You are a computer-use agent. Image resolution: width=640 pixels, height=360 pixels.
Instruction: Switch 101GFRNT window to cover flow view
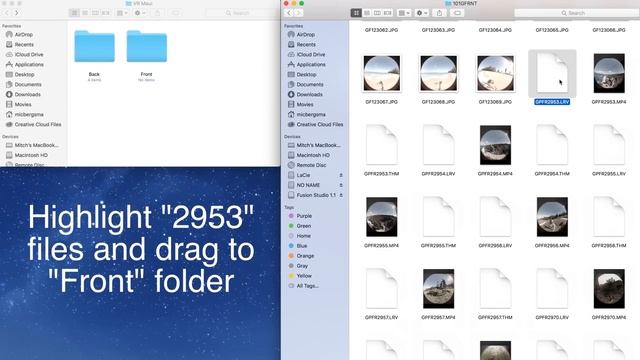tap(388, 13)
